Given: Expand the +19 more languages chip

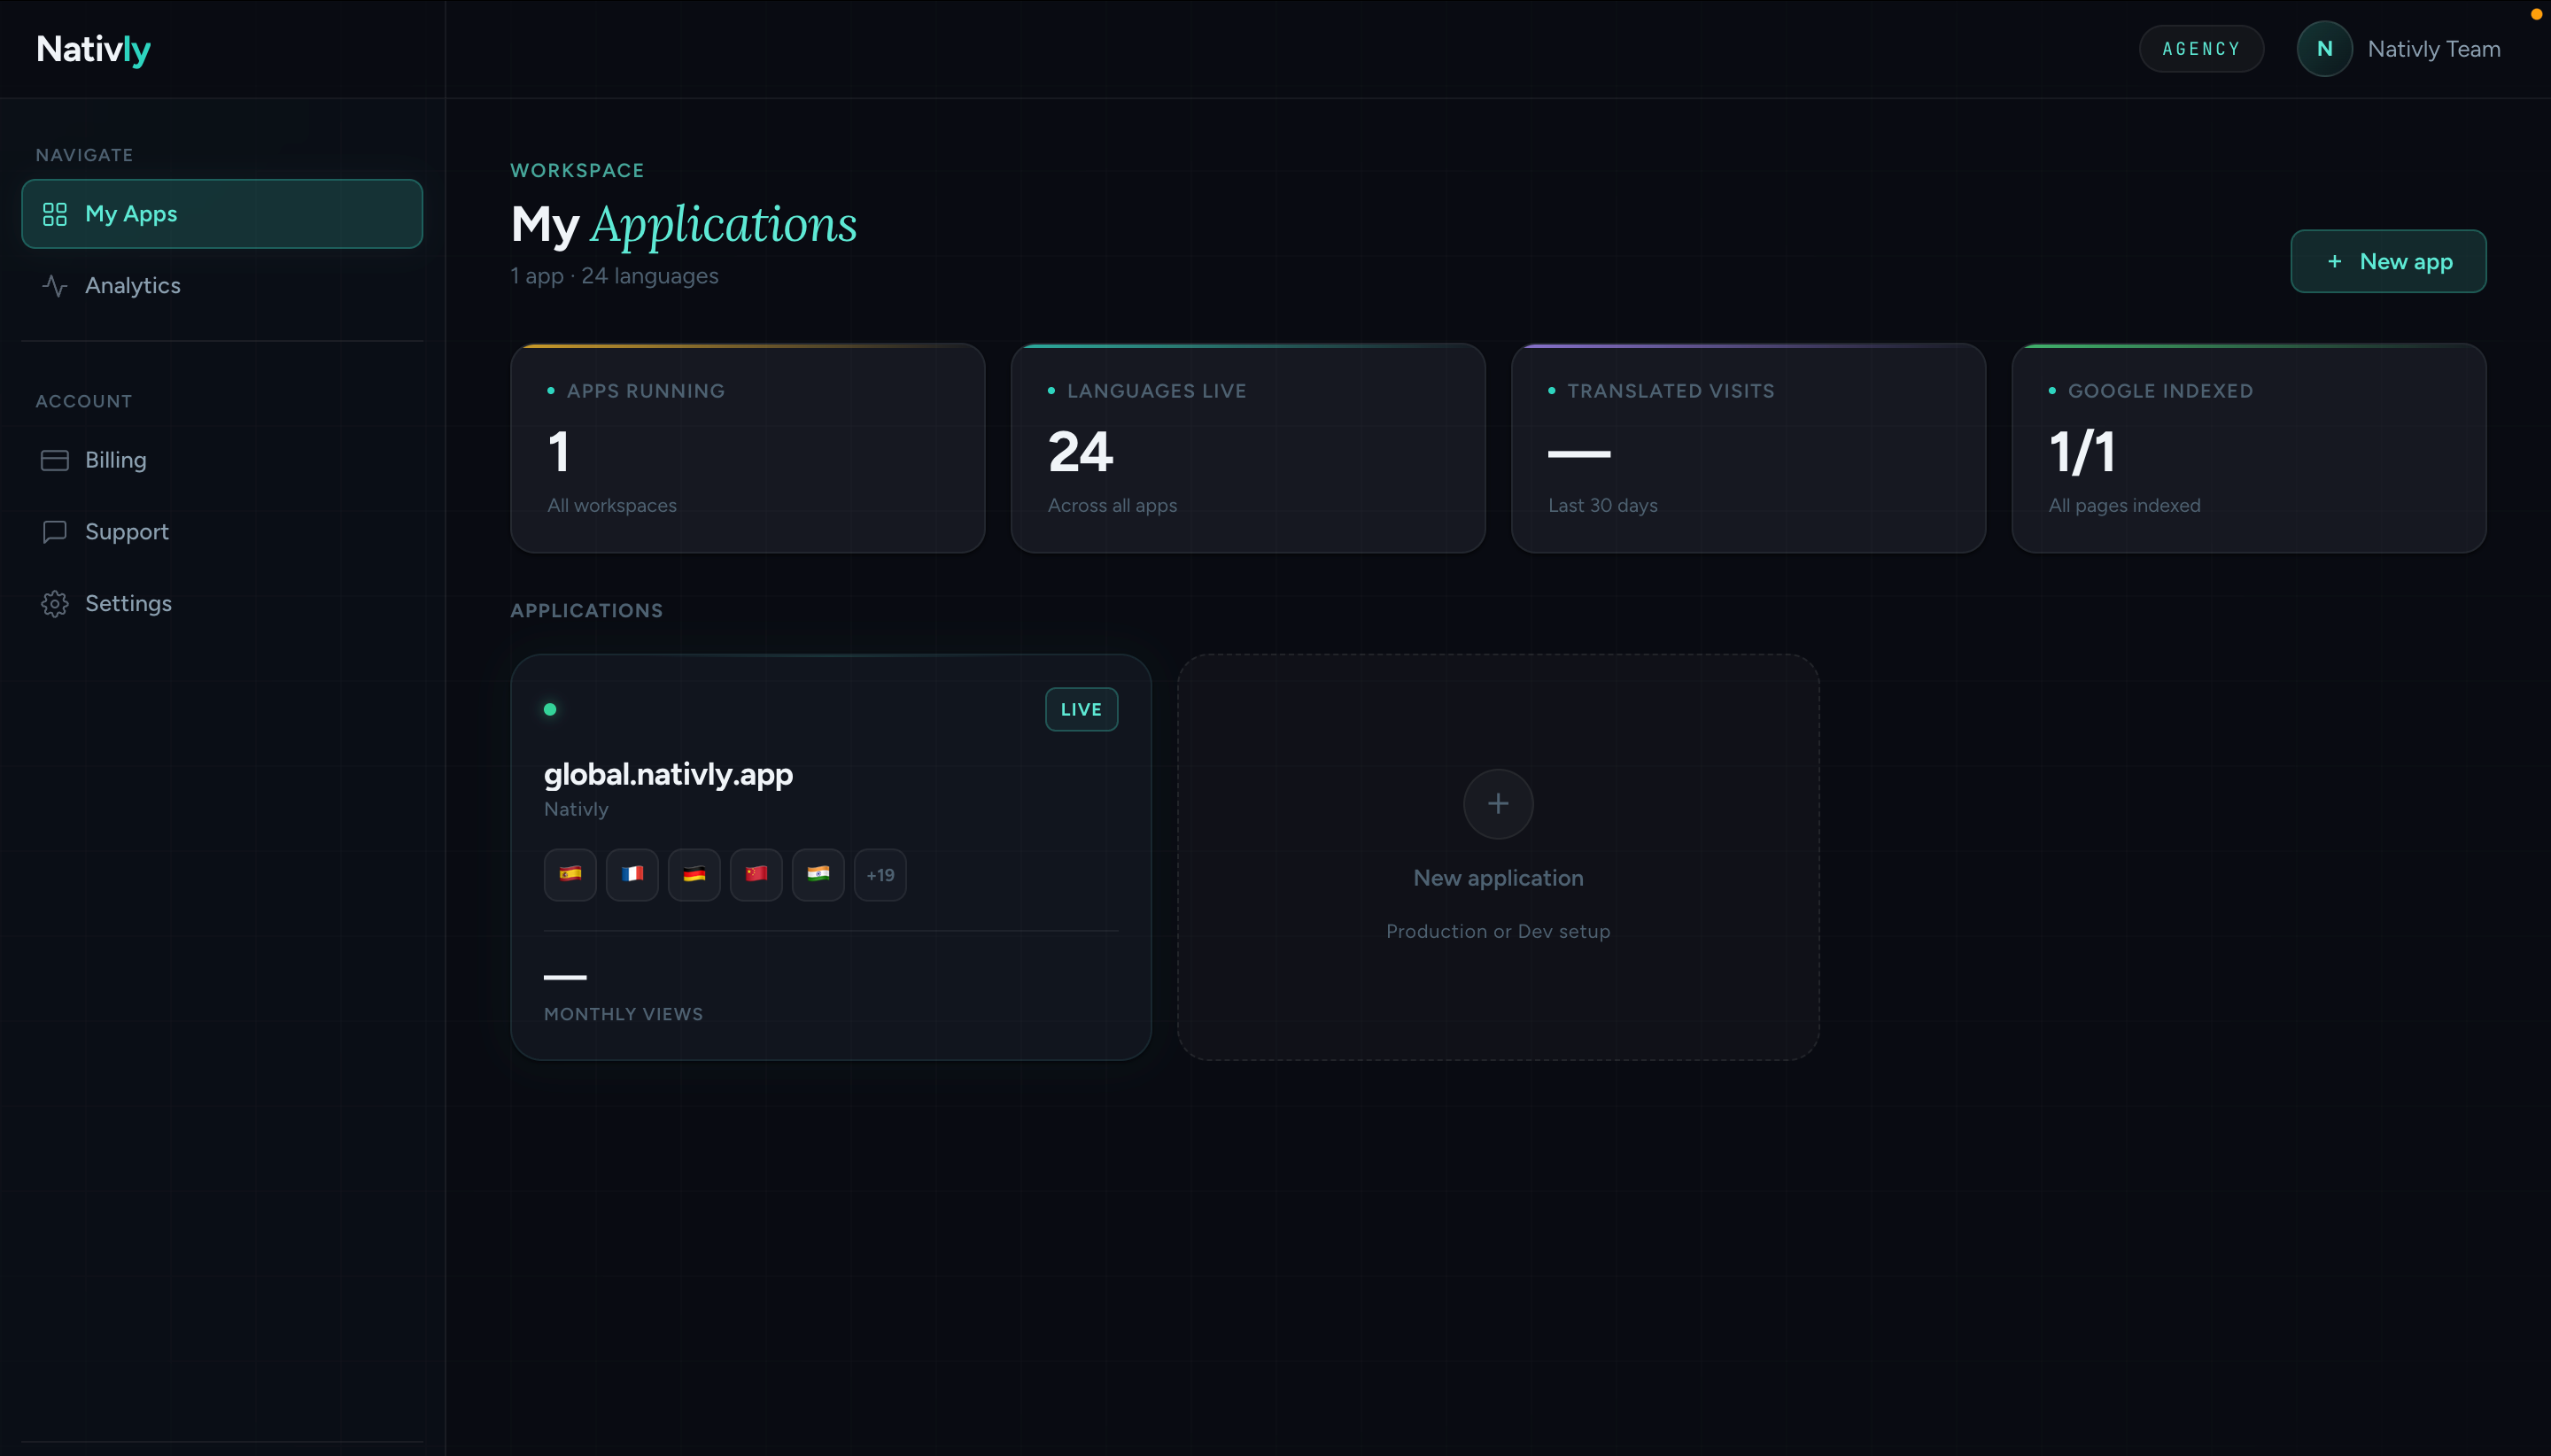Looking at the screenshot, I should click(880, 875).
